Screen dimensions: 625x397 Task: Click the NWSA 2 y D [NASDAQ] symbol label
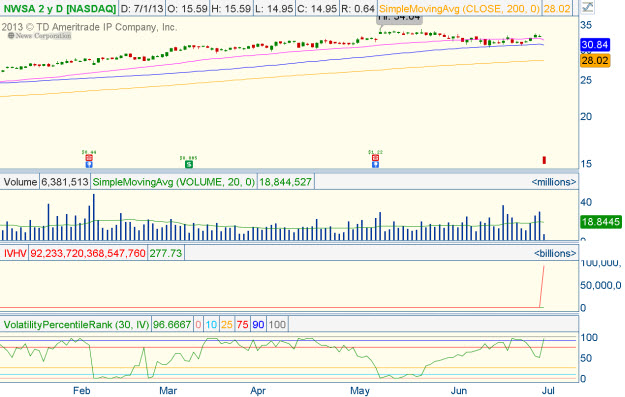point(59,8)
